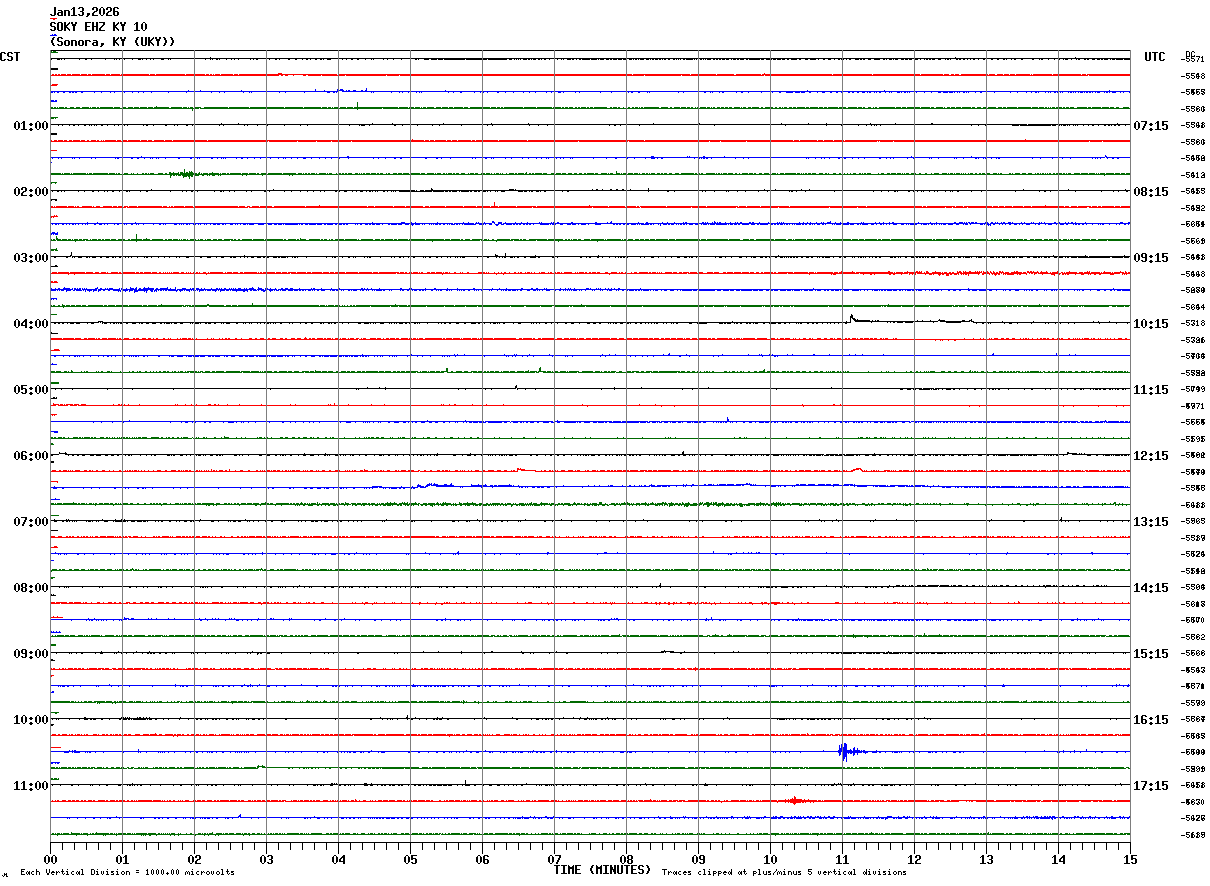Click the 'Traces clipped' footer note

(784, 872)
